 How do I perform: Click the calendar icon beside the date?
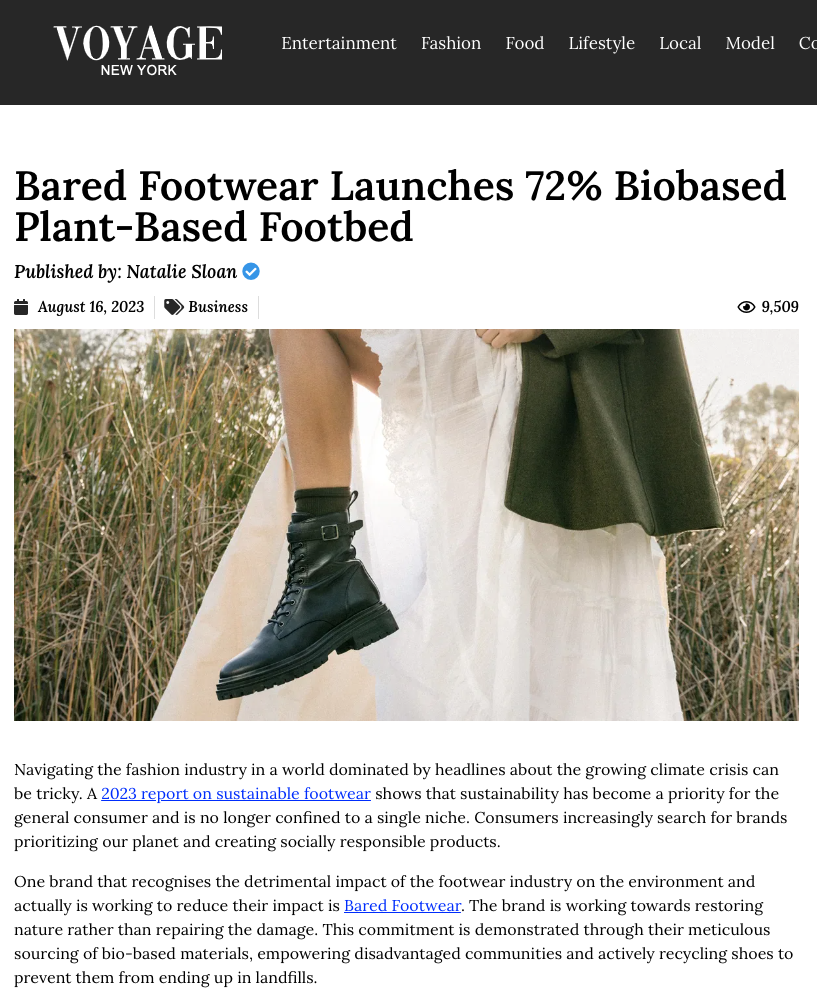tap(21, 307)
